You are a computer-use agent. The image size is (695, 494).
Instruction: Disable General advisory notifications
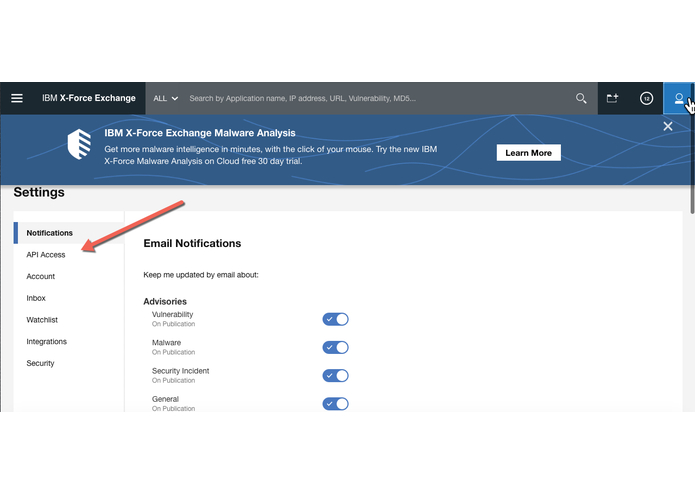pyautogui.click(x=336, y=404)
